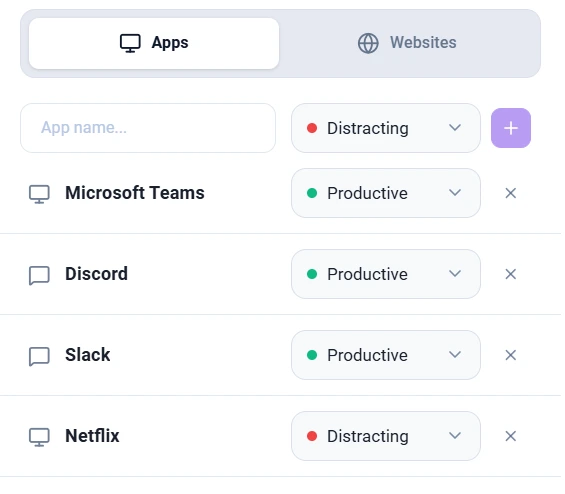Click the chat bubble icon beside Discord

pos(39,276)
